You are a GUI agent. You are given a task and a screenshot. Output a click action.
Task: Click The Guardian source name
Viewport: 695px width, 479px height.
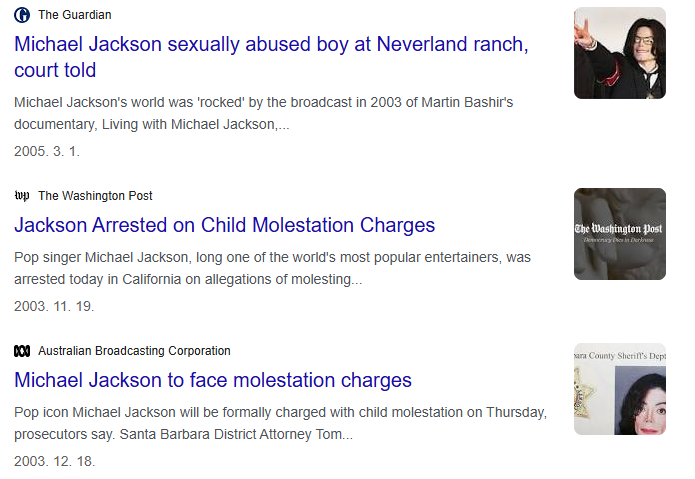(x=75, y=15)
